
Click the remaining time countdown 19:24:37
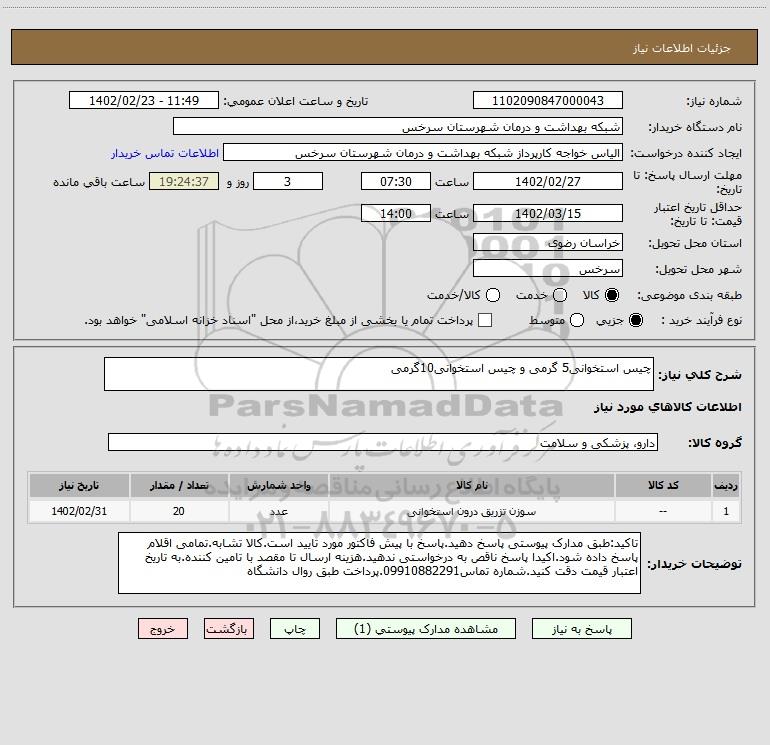coord(184,181)
